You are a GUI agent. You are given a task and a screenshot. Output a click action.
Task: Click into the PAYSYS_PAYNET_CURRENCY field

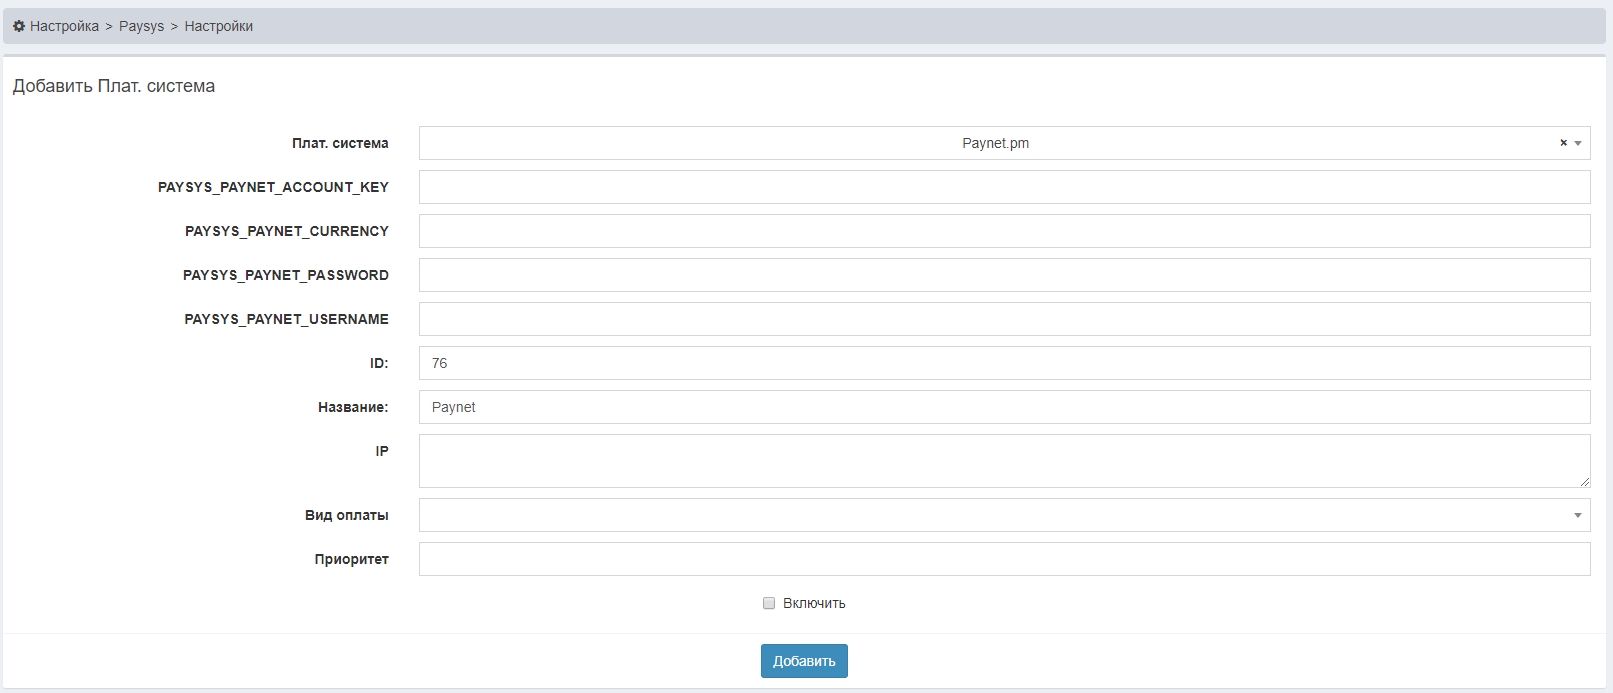tap(1004, 231)
